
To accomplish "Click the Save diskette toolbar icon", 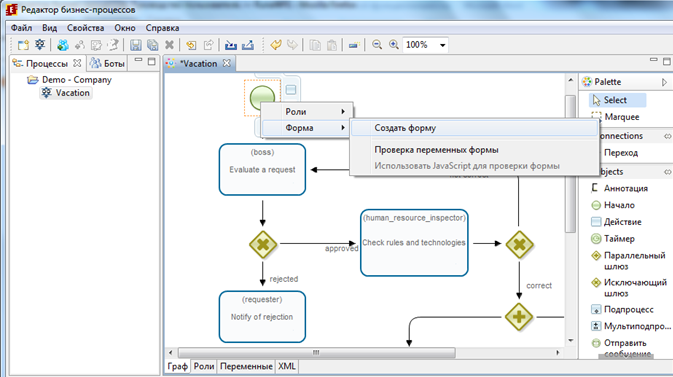I will point(136,45).
